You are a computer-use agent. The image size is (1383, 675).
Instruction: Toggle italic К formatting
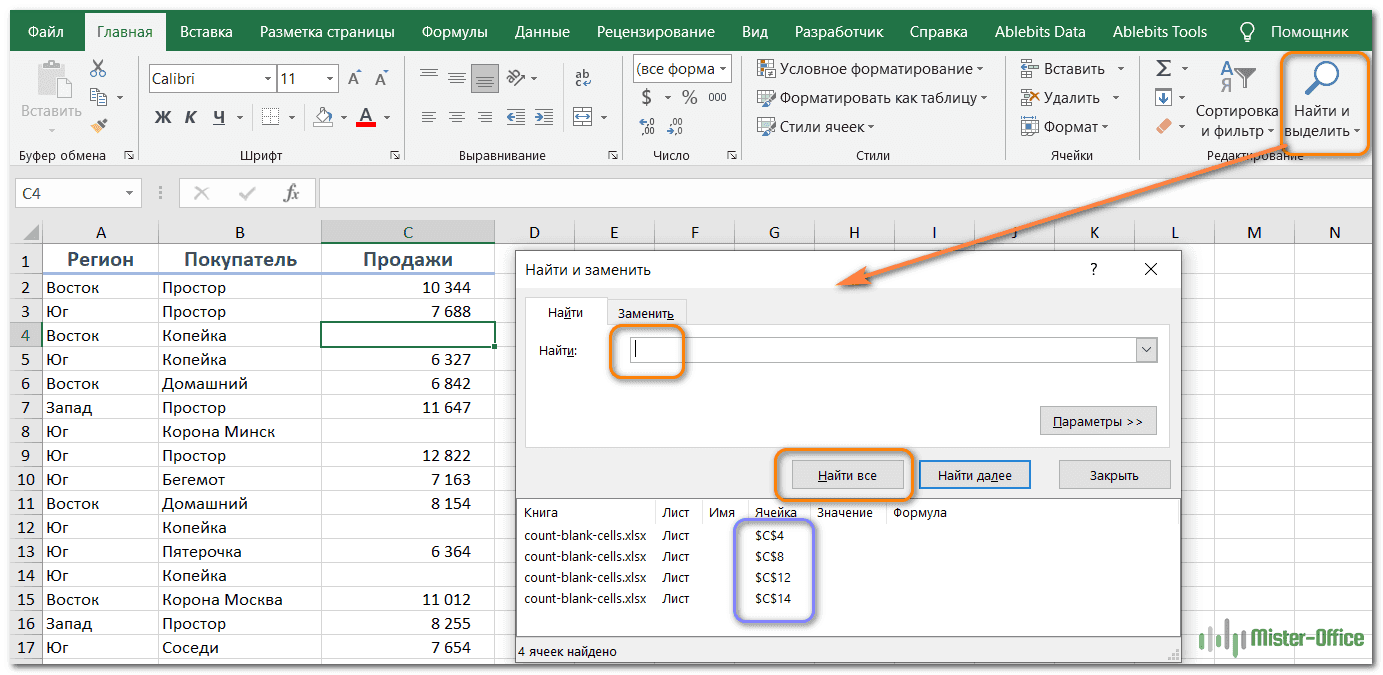pyautogui.click(x=191, y=117)
